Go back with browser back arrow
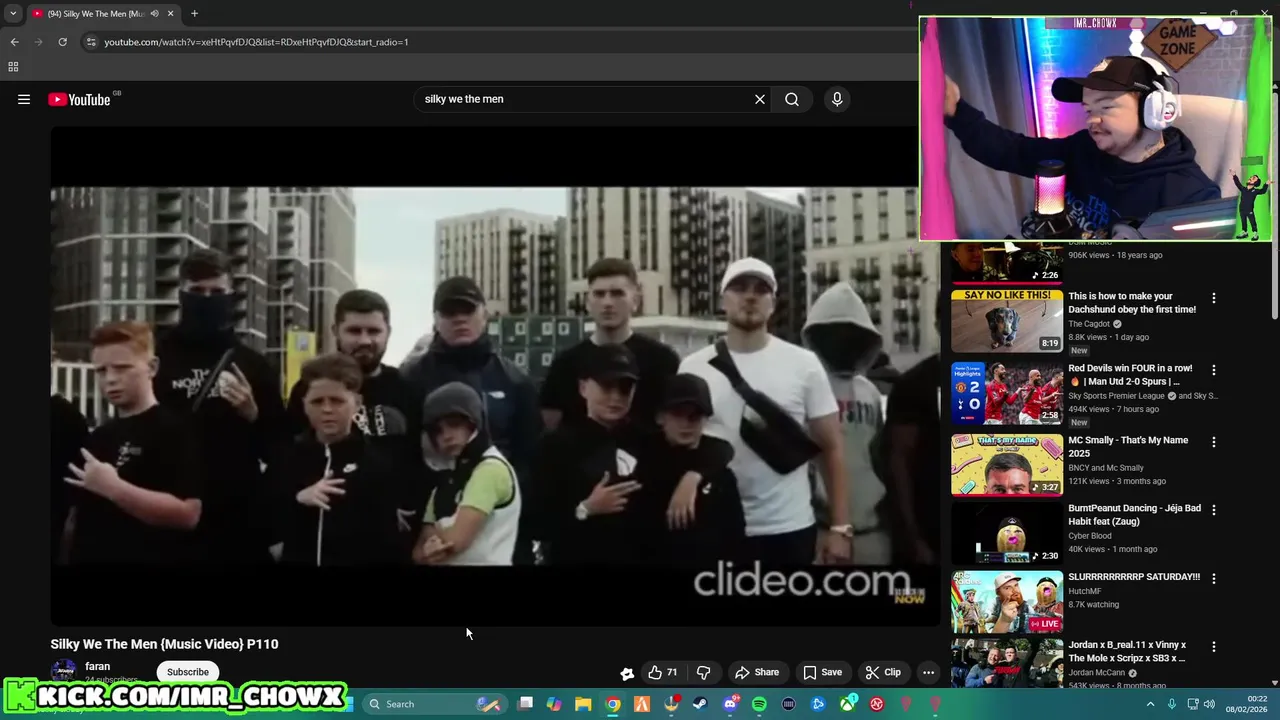Viewport: 1280px width, 720px height. (14, 42)
